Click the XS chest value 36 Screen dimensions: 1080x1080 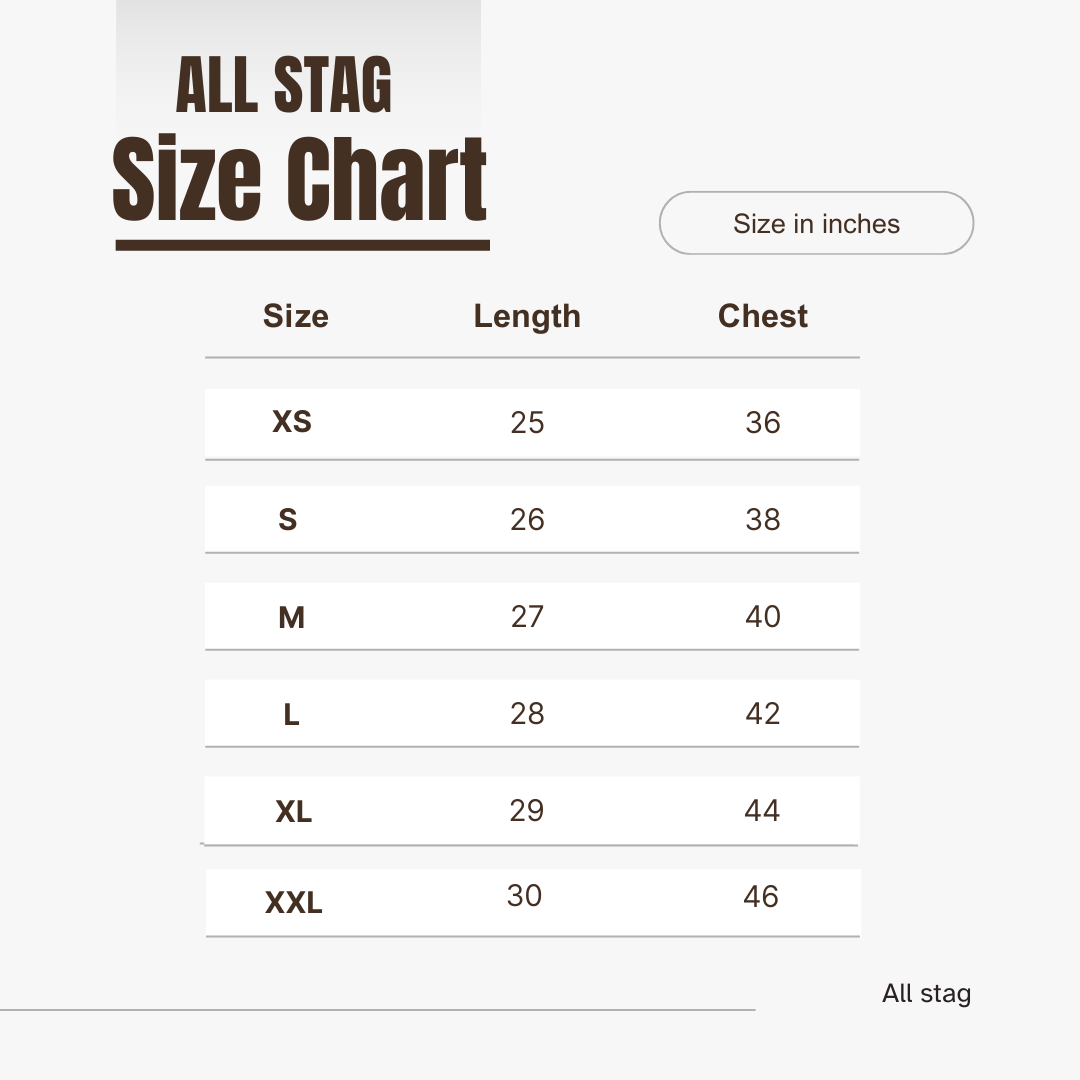762,423
